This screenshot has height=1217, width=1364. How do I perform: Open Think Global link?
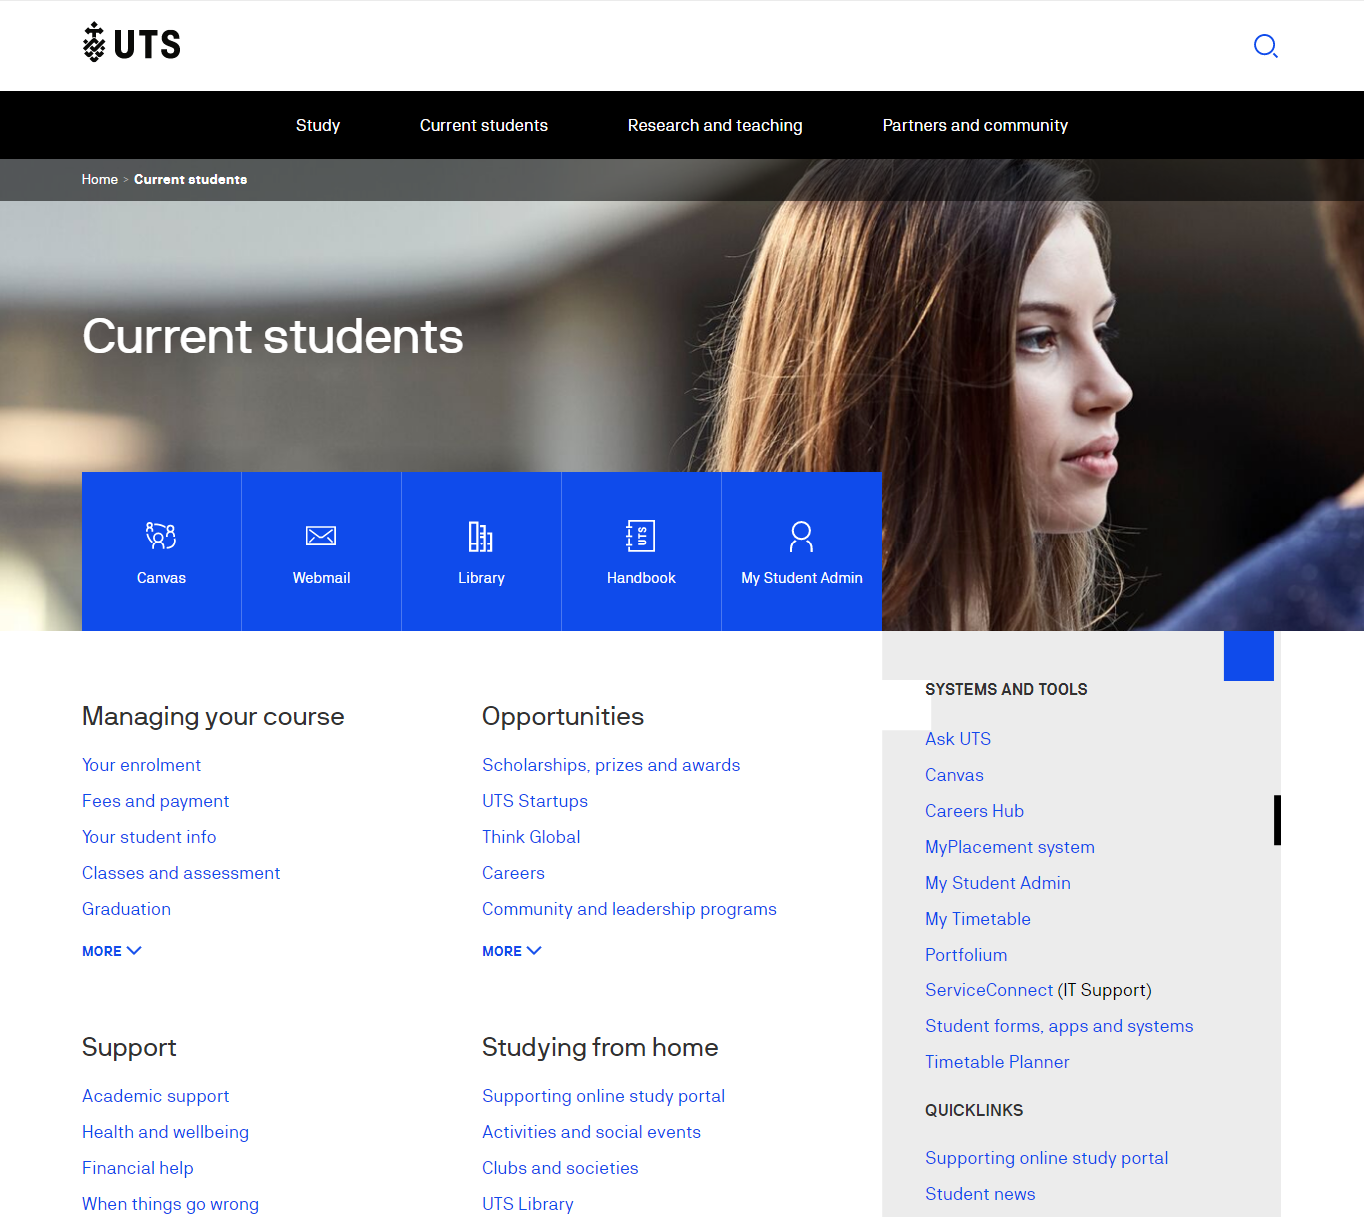point(531,837)
